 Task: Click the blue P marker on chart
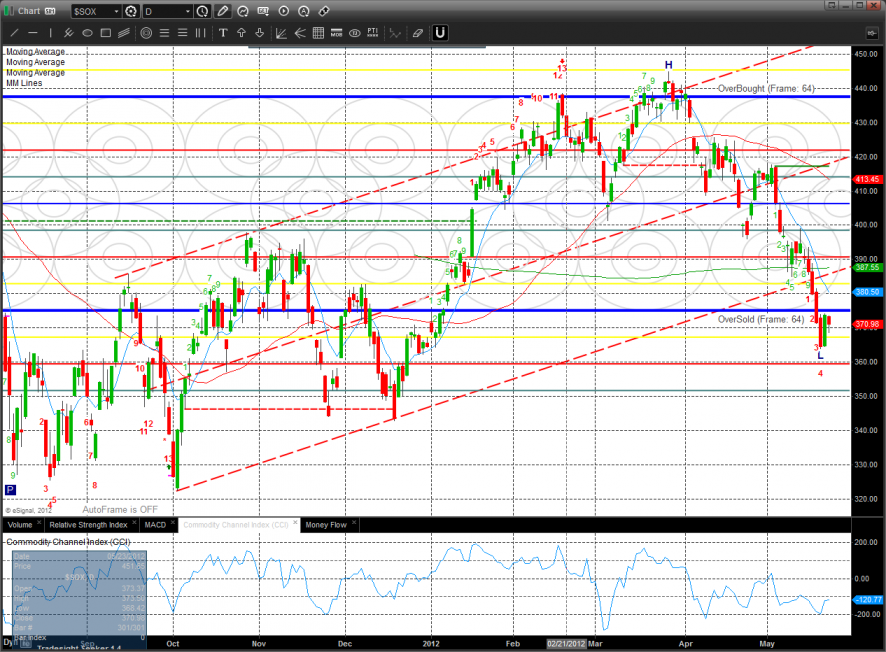10,490
